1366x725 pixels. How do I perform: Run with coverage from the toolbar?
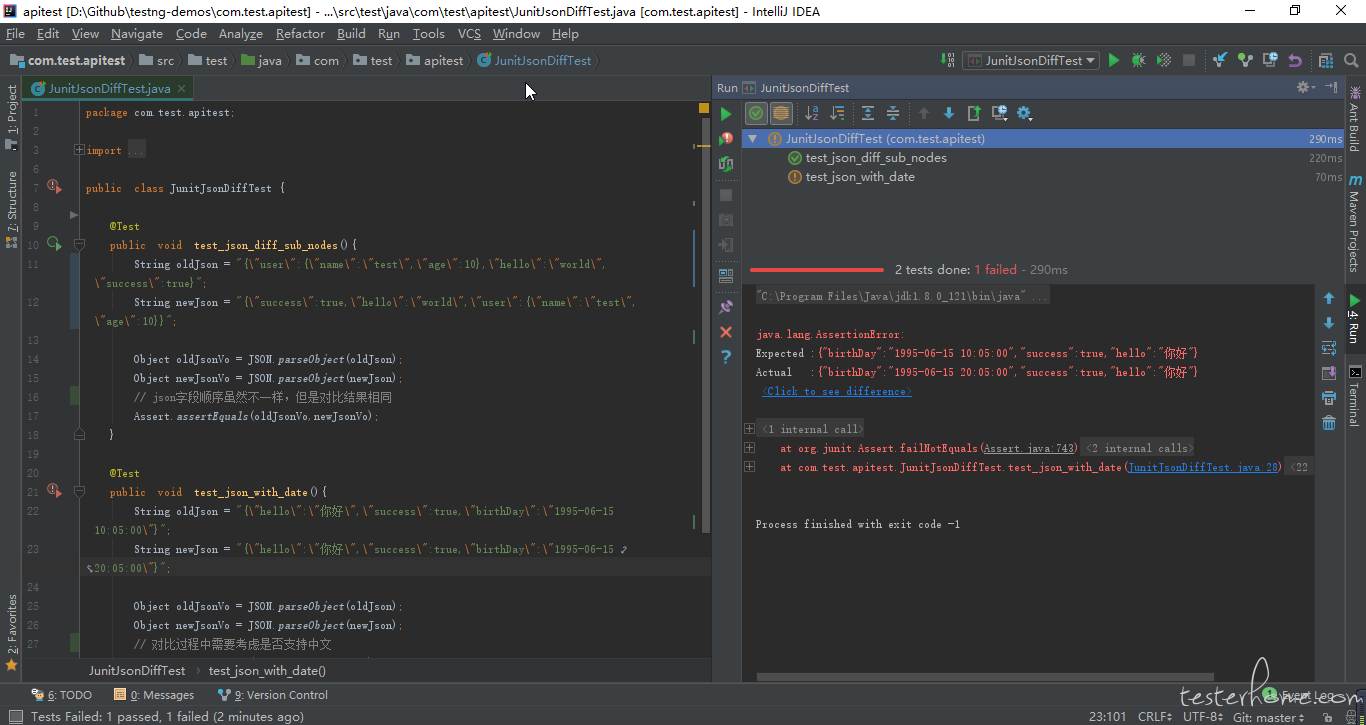coord(1164,60)
